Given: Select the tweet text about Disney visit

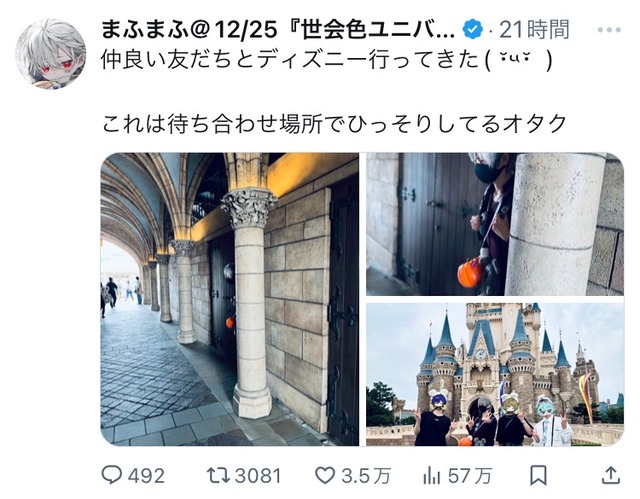Looking at the screenshot, I should (x=327, y=60).
